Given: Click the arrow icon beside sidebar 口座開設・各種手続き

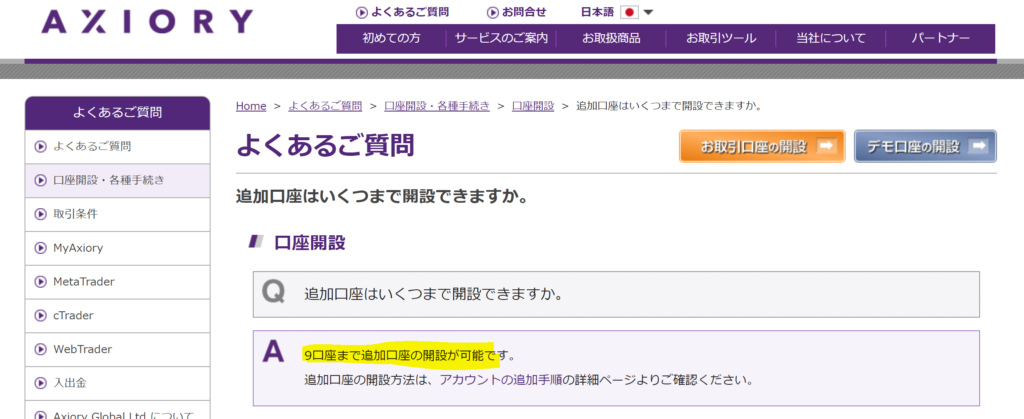Looking at the screenshot, I should pos(40,180).
